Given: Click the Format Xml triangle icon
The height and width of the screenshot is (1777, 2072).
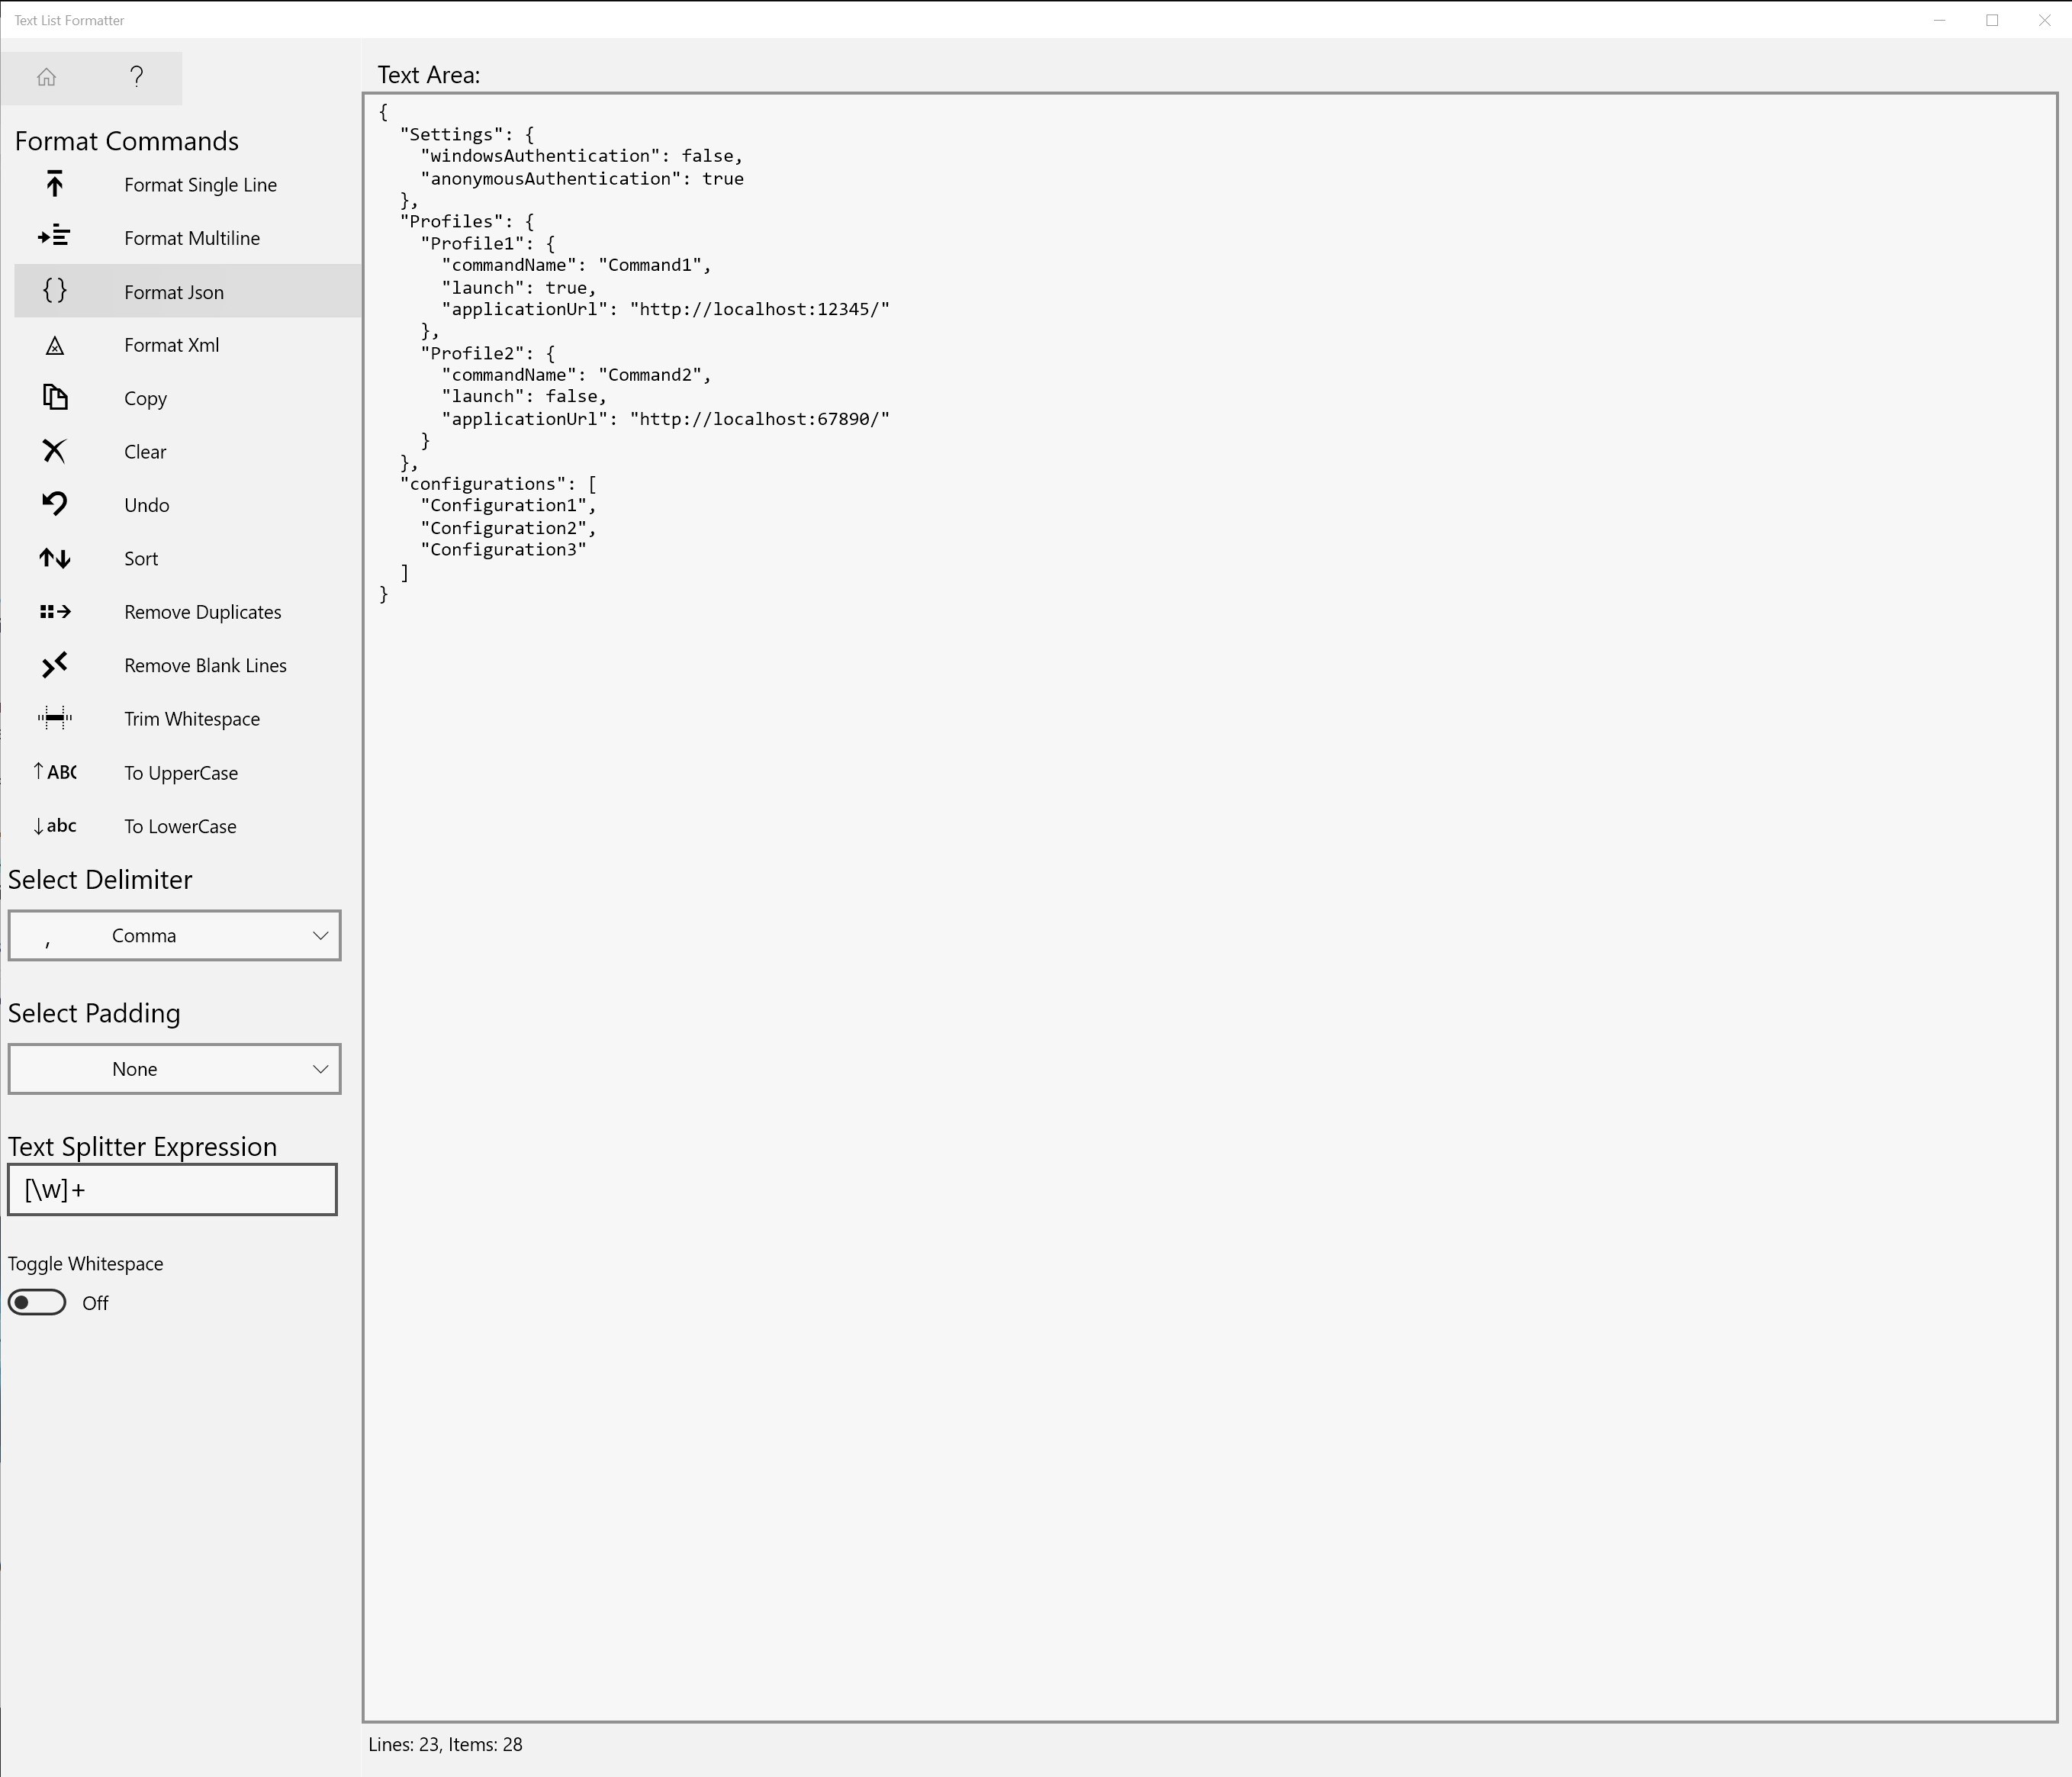Looking at the screenshot, I should (x=55, y=346).
